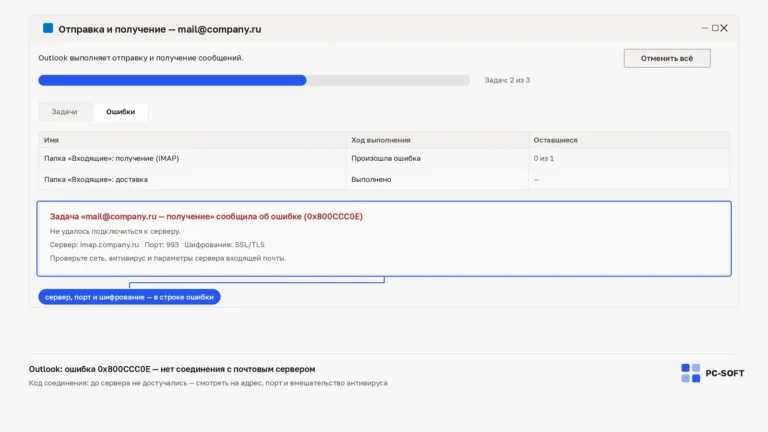Click the Отменить всё button
This screenshot has width=768, height=432.
[x=667, y=58]
